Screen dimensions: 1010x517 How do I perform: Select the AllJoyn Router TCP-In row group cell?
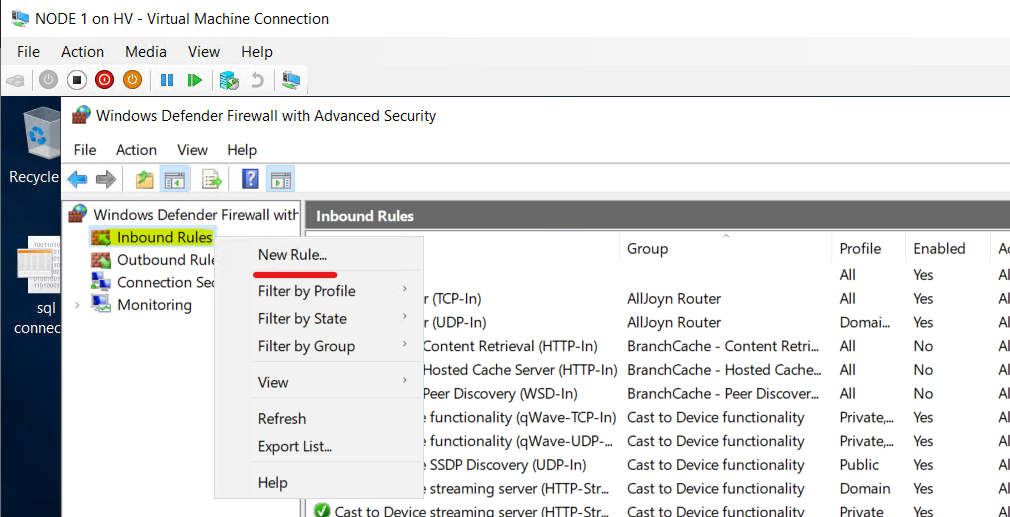674,299
